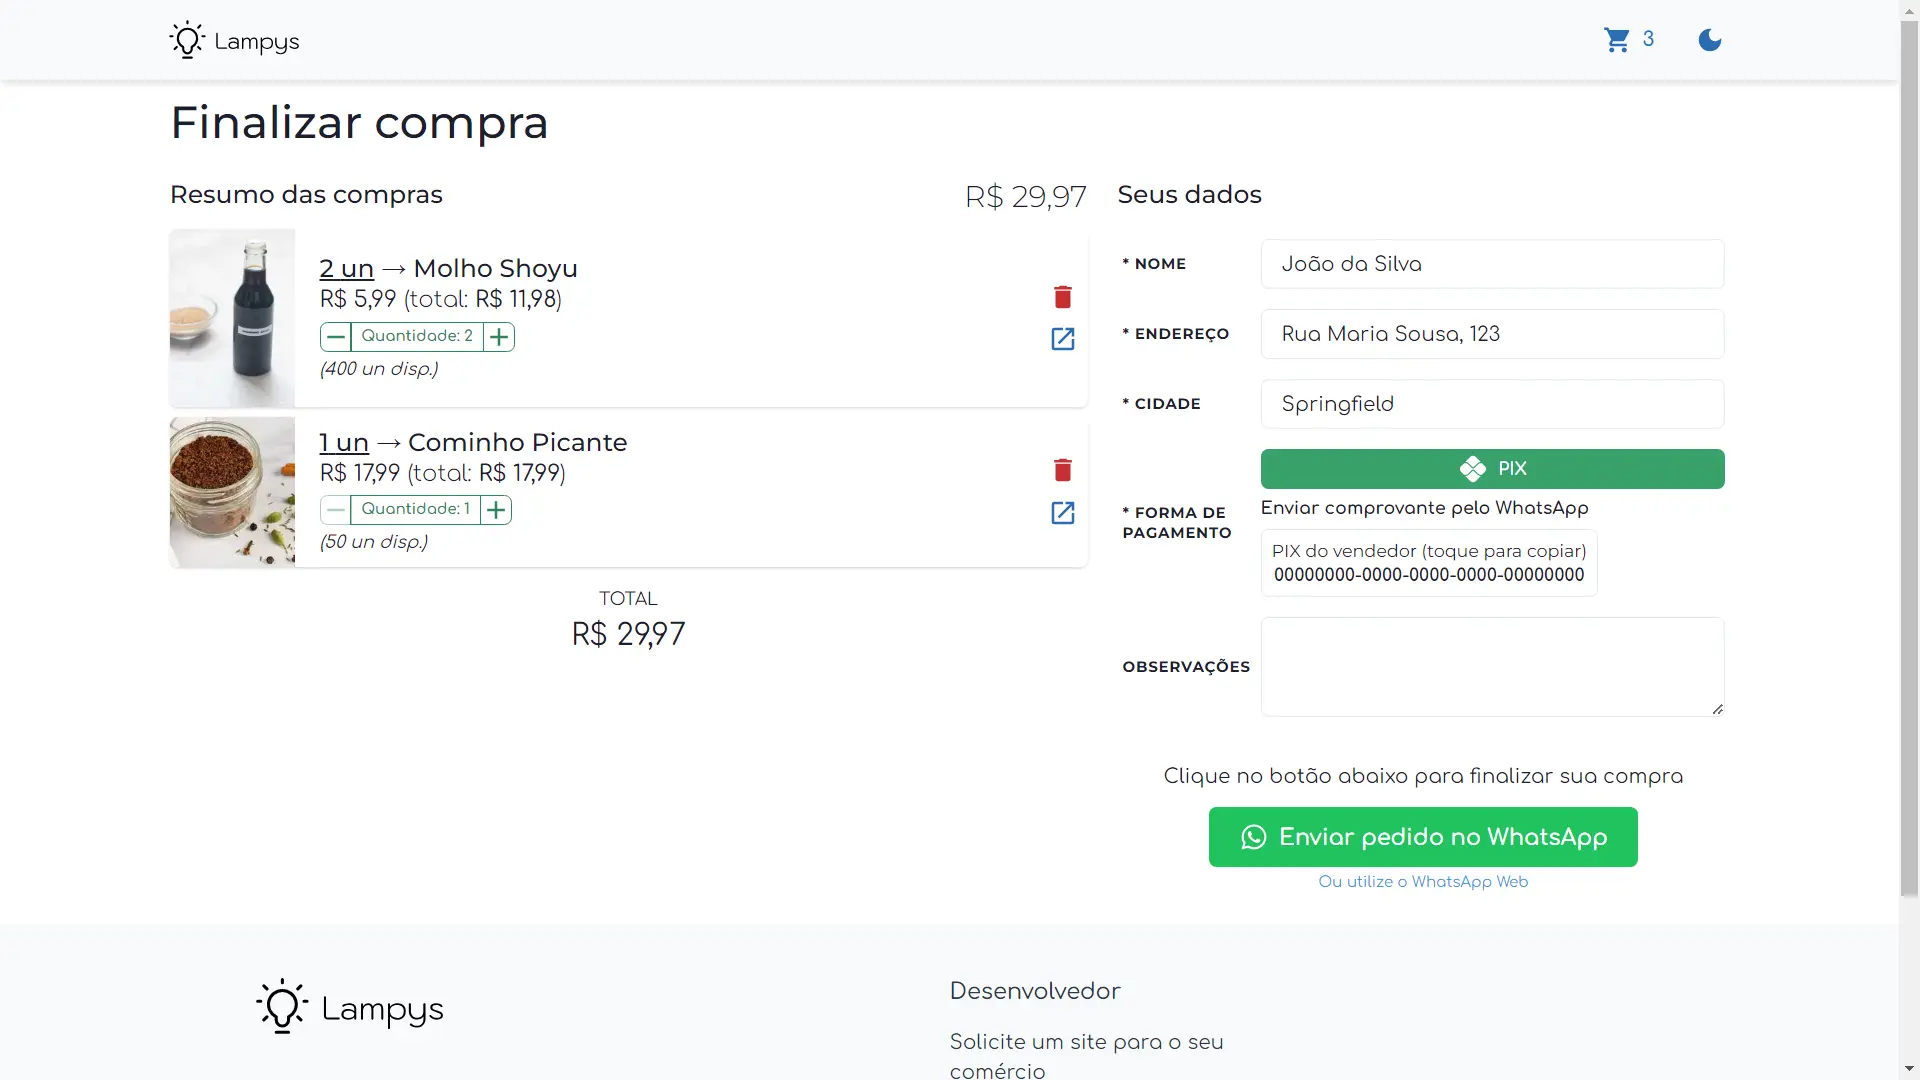Click the 'Quantidade: 1' label

[x=415, y=509]
